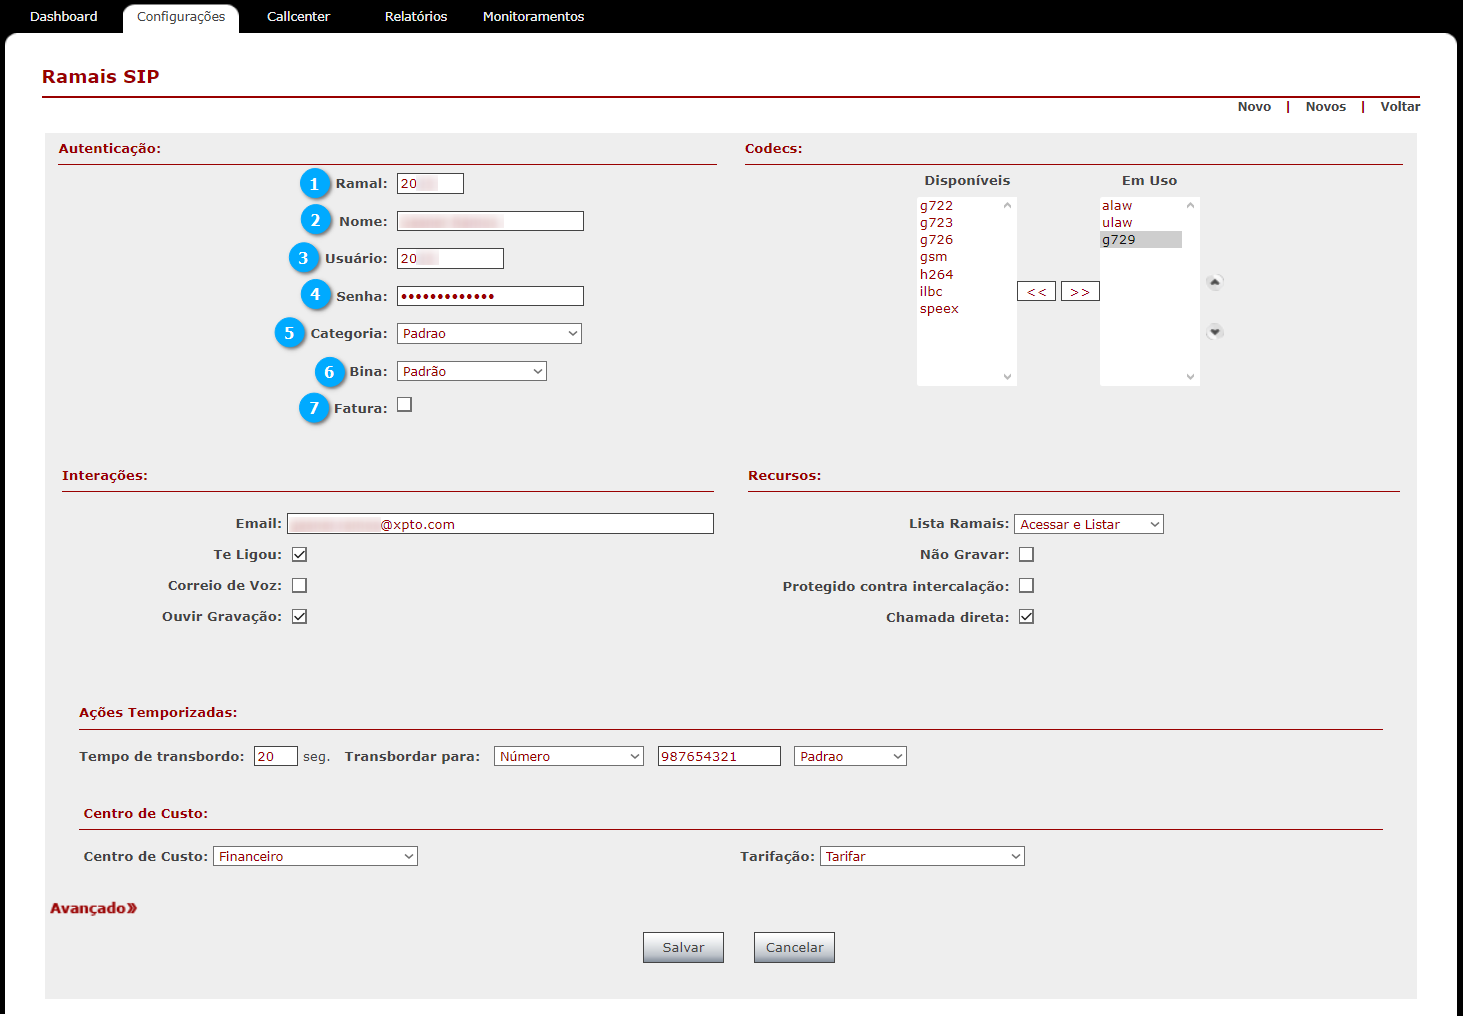Open the Categoria dropdown
The width and height of the screenshot is (1463, 1036).
(x=489, y=333)
